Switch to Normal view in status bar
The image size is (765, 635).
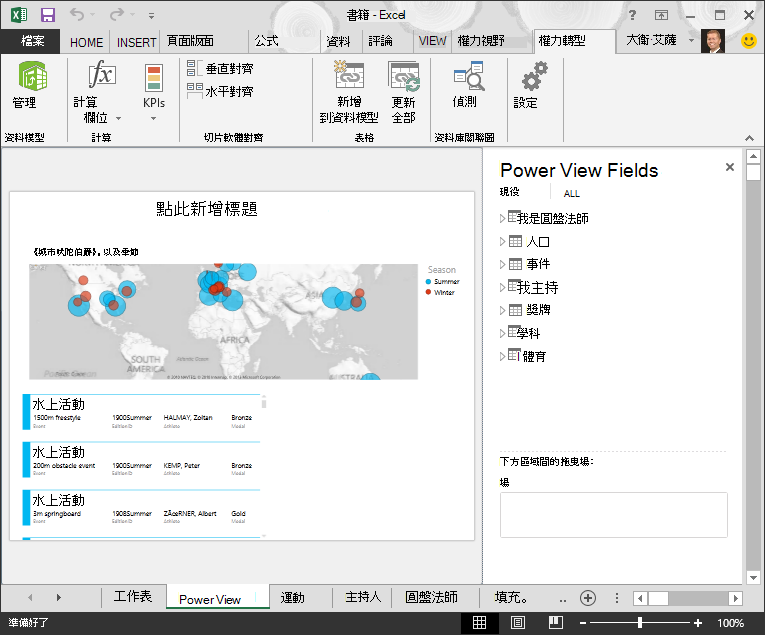point(480,623)
